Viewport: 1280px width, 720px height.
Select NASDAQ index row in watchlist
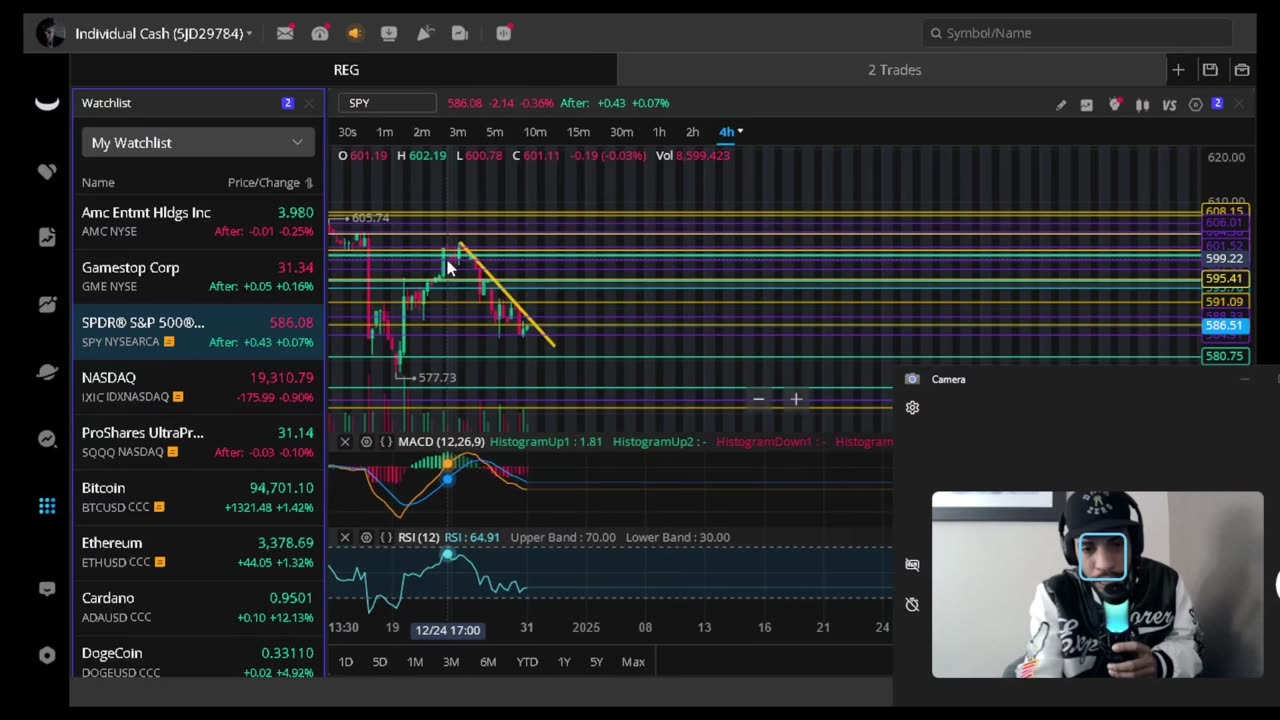pyautogui.click(x=198, y=387)
